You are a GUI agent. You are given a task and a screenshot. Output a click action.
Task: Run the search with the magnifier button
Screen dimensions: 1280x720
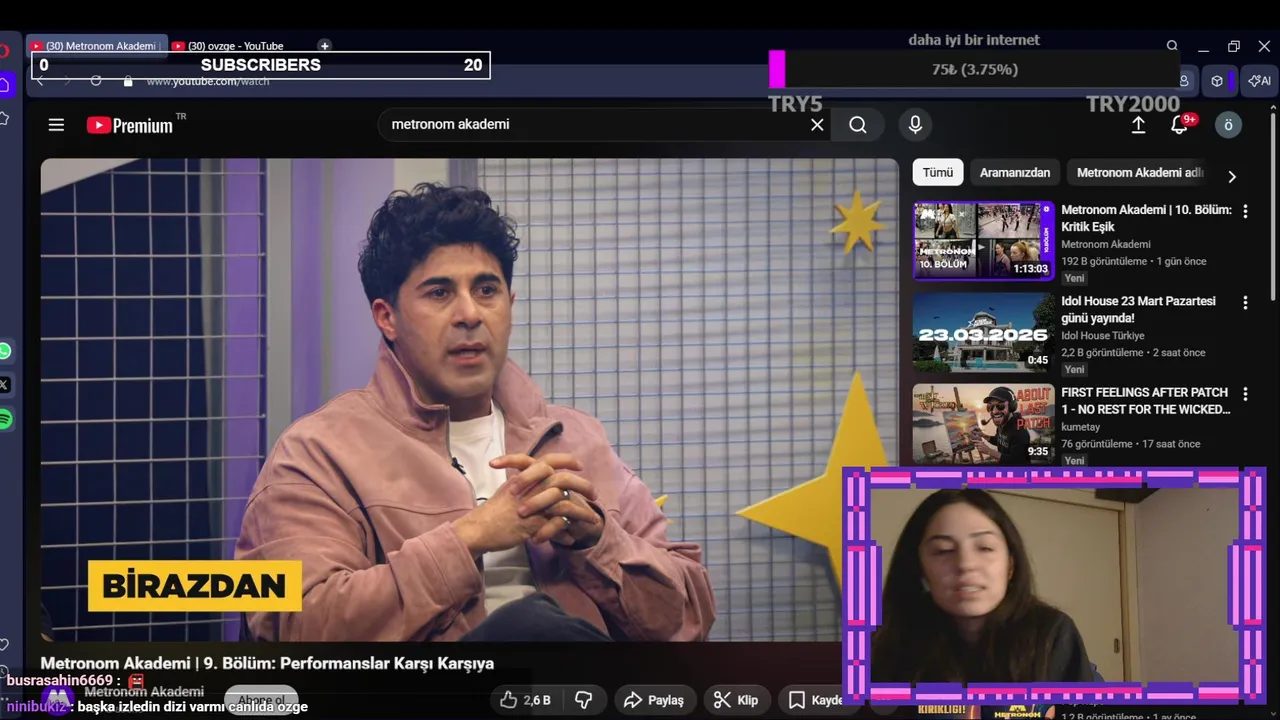coord(858,125)
